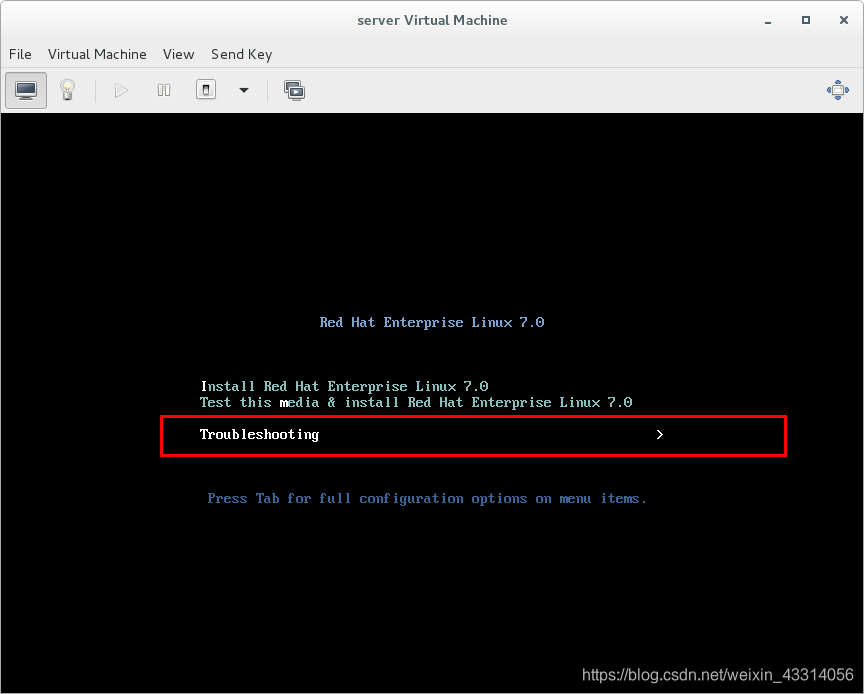The height and width of the screenshot is (694, 864).
Task: Power on the virtual machine
Action: click(x=121, y=90)
